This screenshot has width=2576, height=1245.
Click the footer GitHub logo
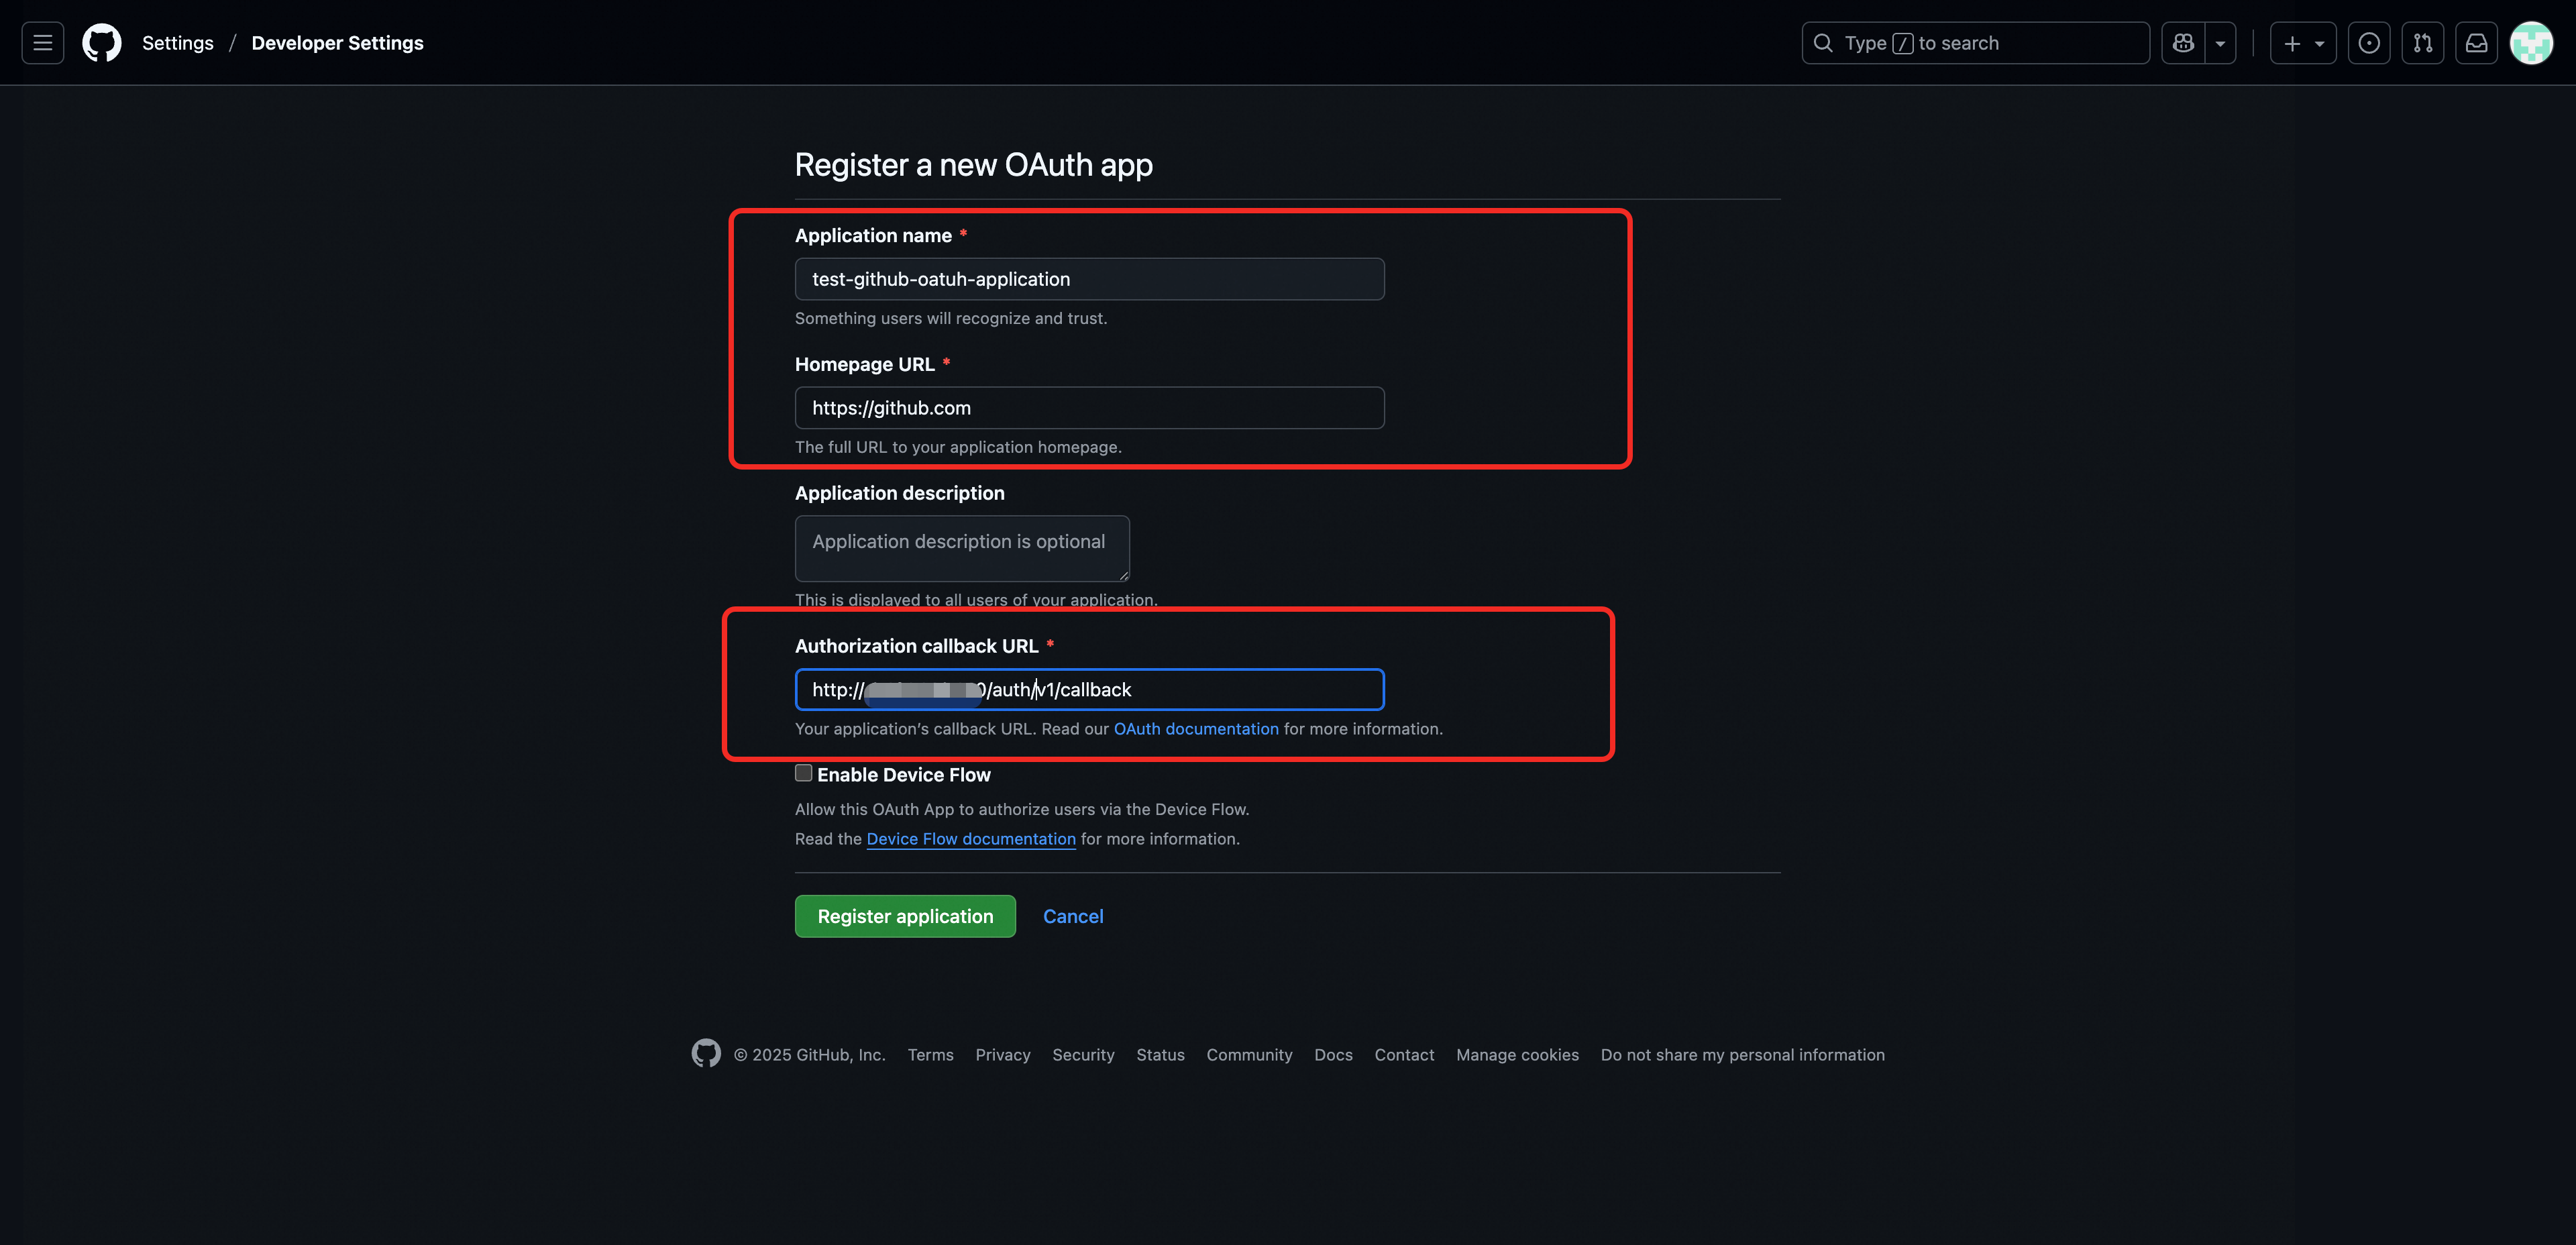[706, 1053]
